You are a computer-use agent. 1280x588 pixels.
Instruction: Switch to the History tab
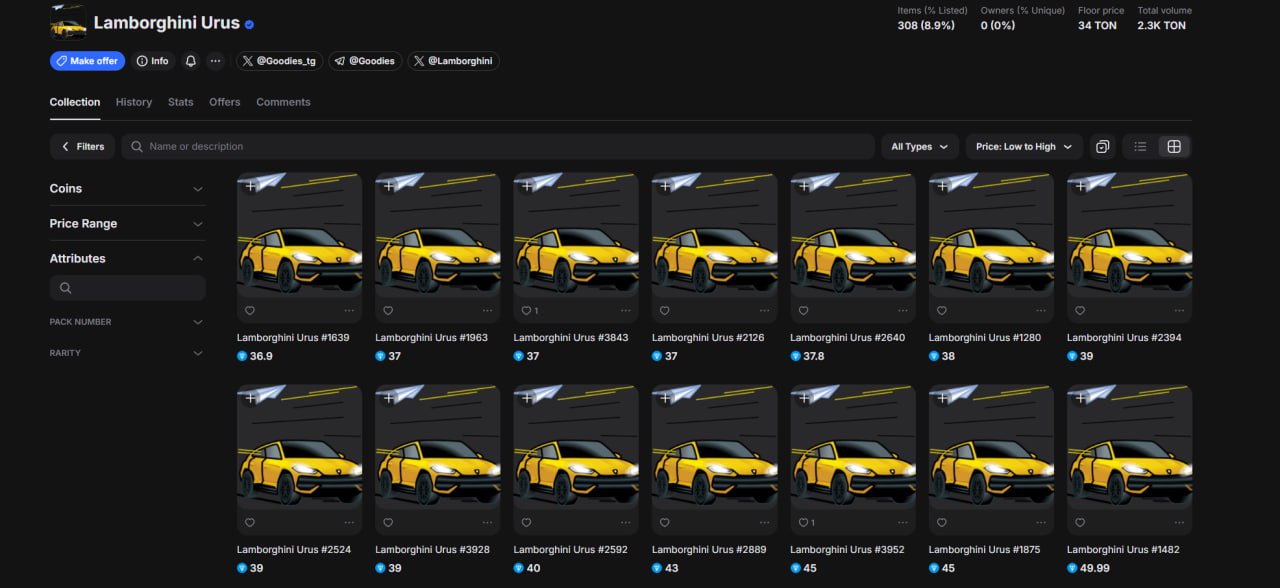click(x=134, y=102)
